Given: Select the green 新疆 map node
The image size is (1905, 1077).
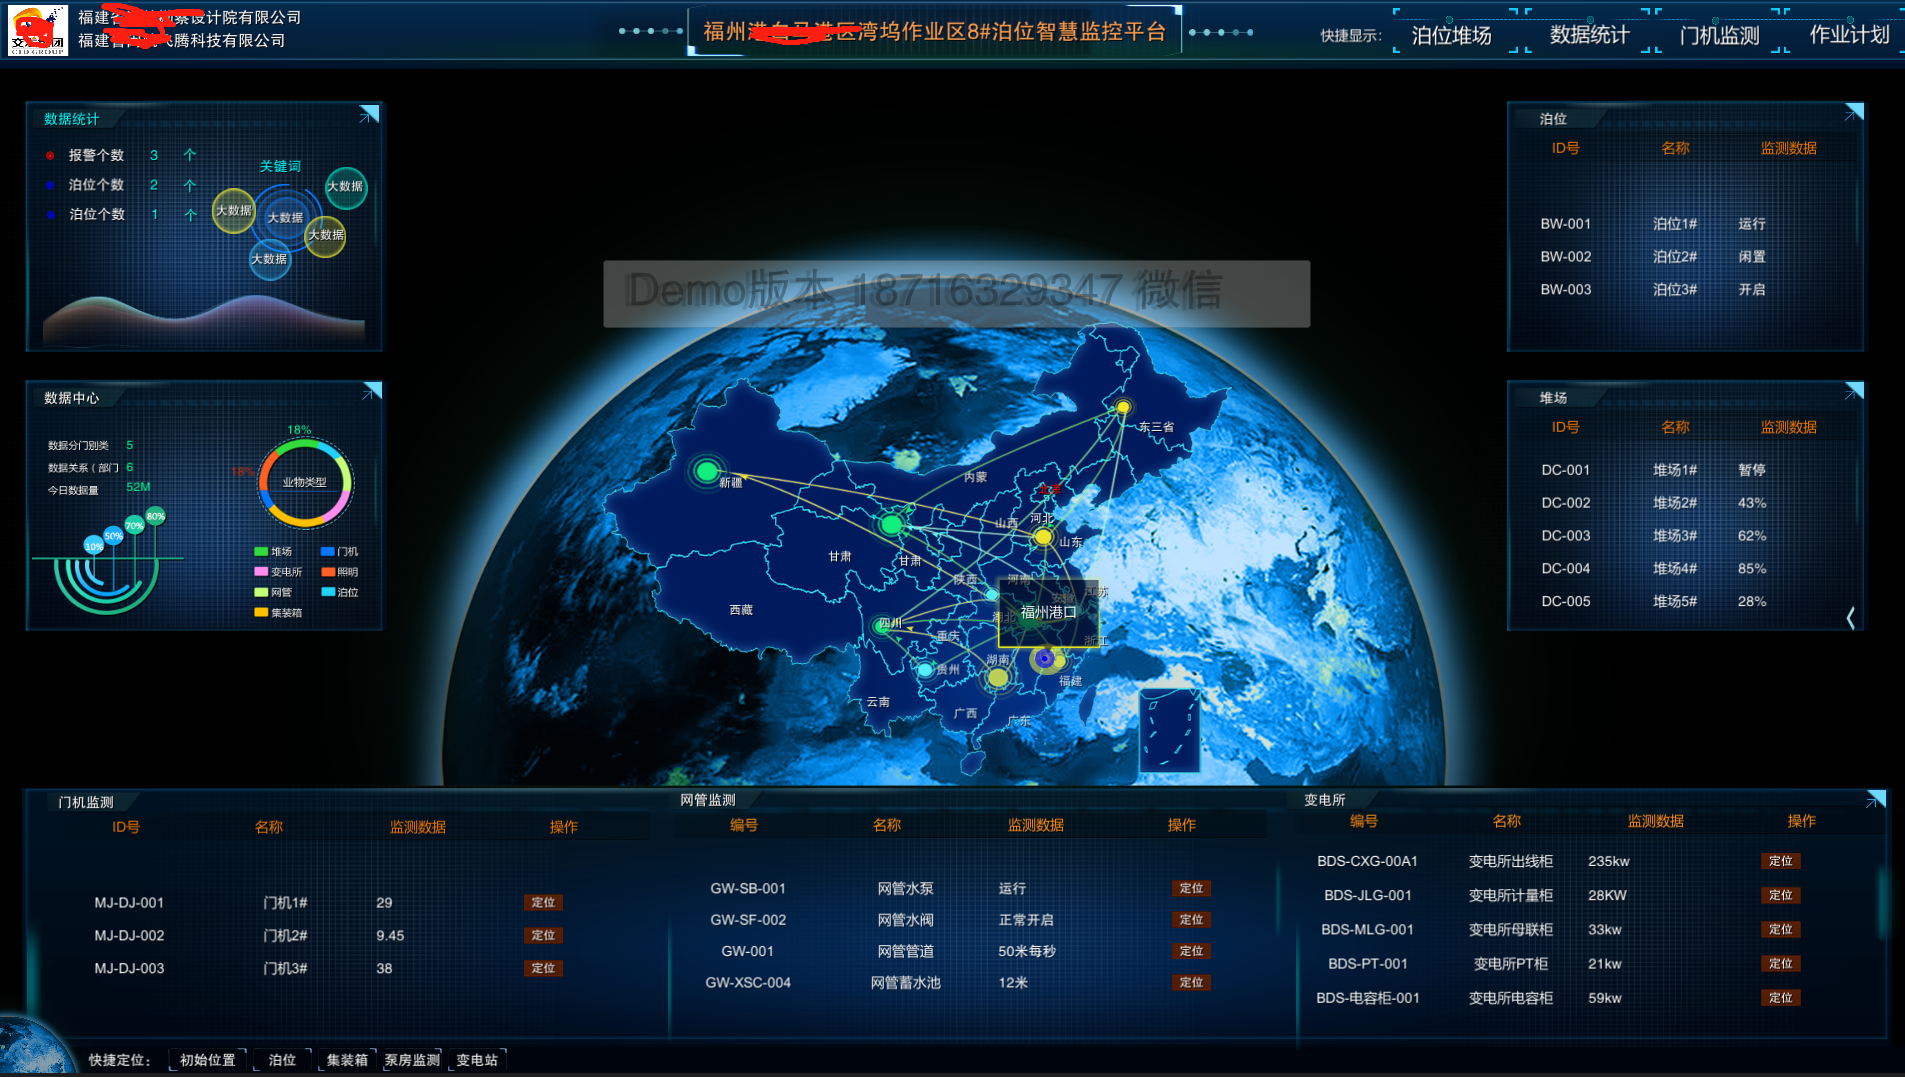Looking at the screenshot, I should pyautogui.click(x=706, y=470).
